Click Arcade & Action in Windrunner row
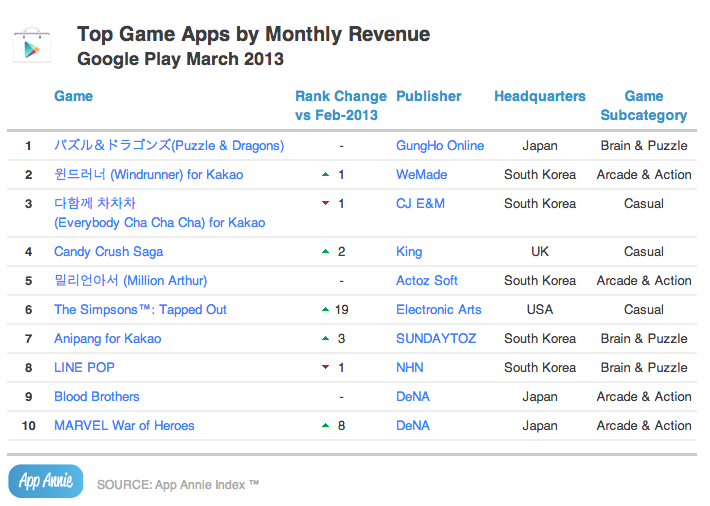The width and height of the screenshot is (710, 506). 644,174
